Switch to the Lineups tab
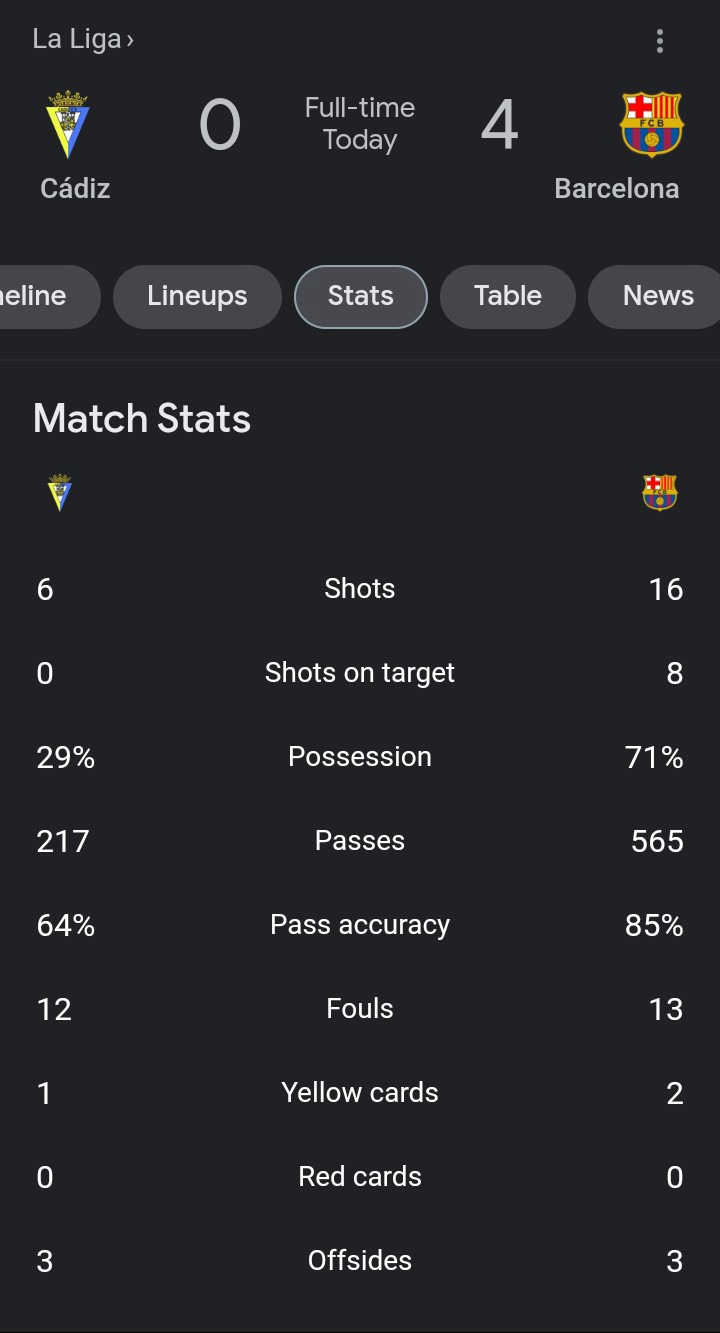 [x=197, y=296]
